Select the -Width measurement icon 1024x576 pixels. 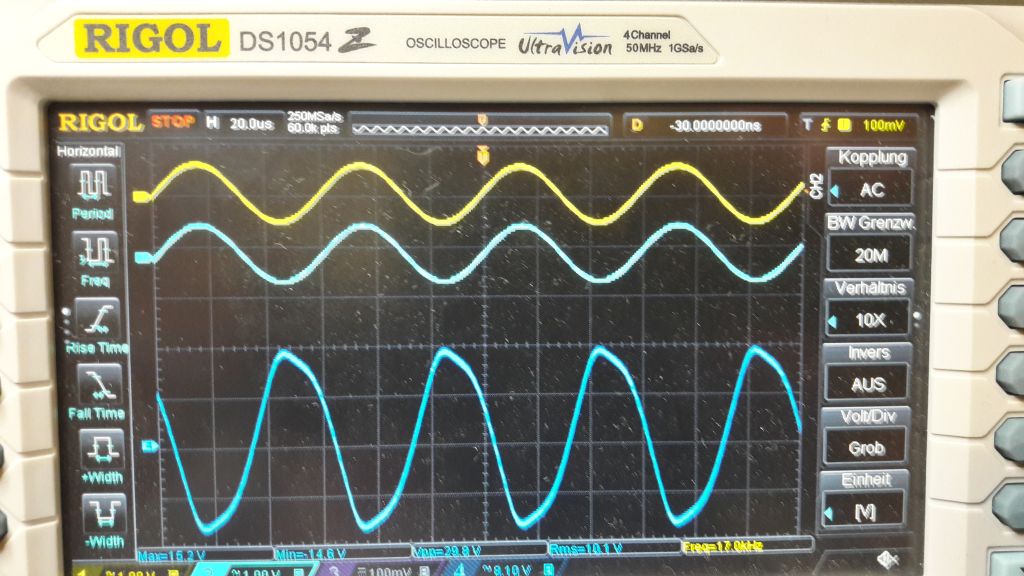pyautogui.click(x=104, y=514)
